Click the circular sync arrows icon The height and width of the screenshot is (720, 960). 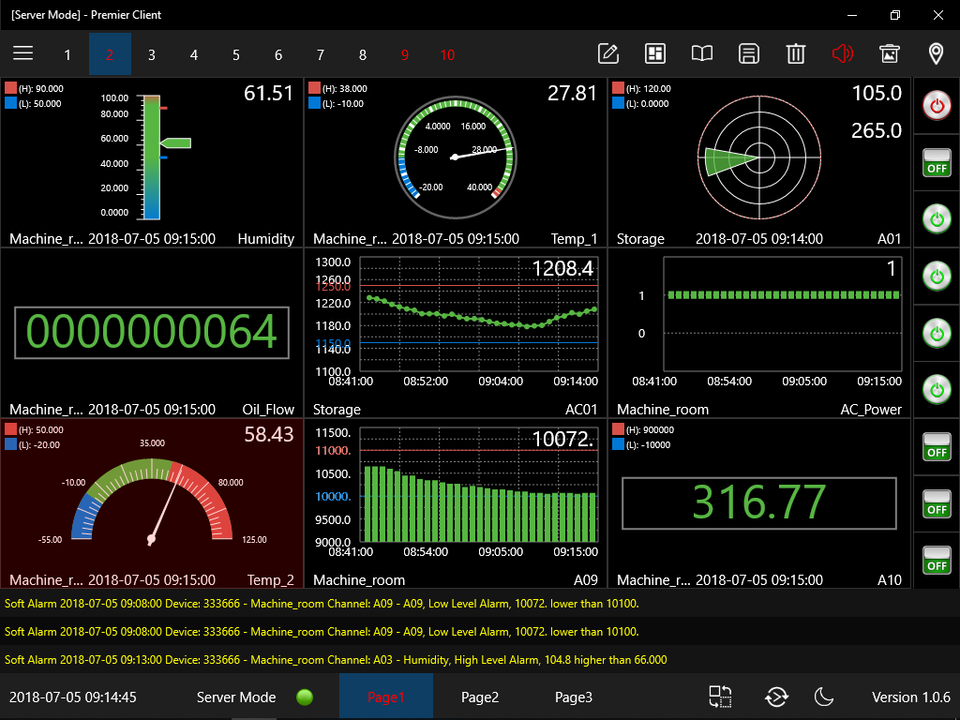coord(776,697)
